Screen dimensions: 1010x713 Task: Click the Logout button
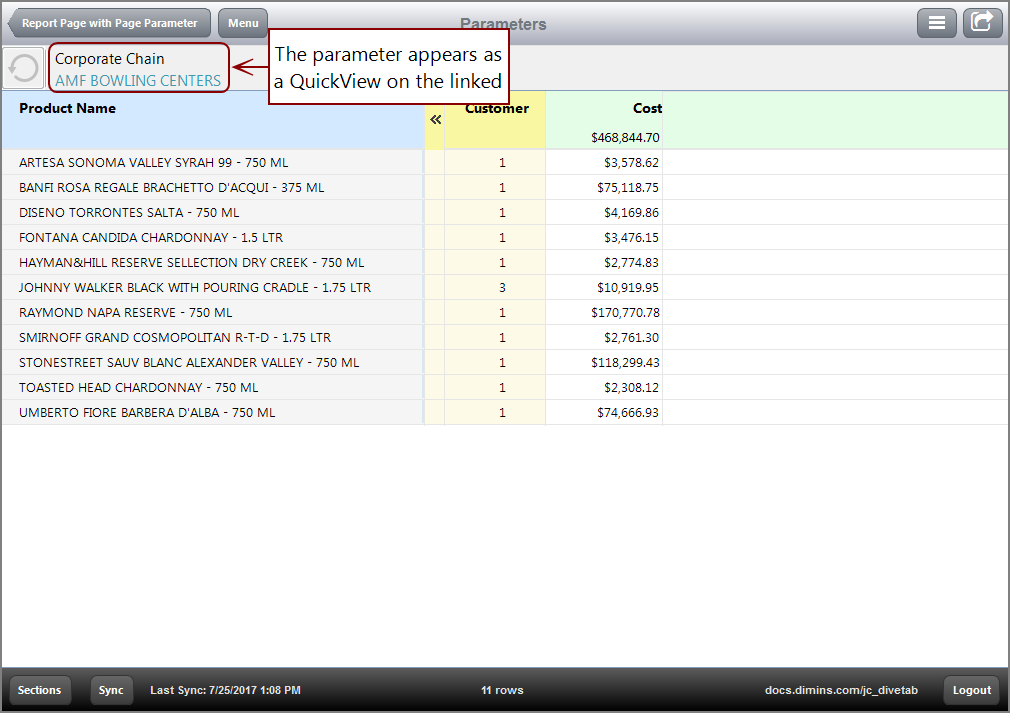pyautogui.click(x=970, y=690)
